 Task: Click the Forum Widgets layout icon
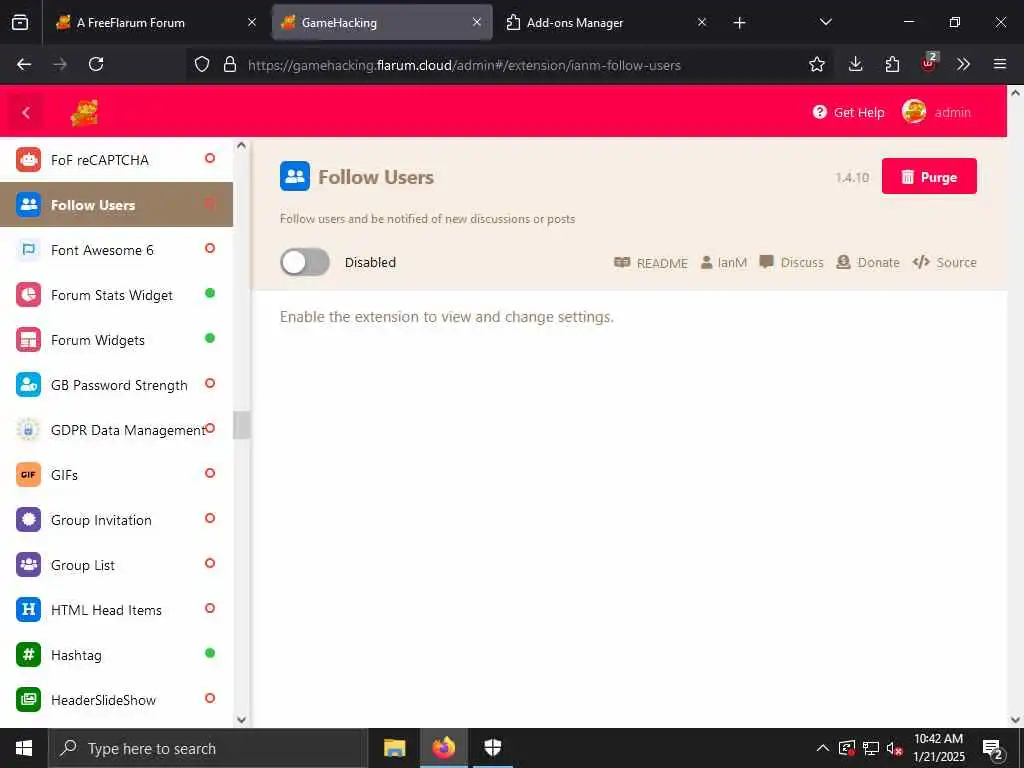(28, 340)
